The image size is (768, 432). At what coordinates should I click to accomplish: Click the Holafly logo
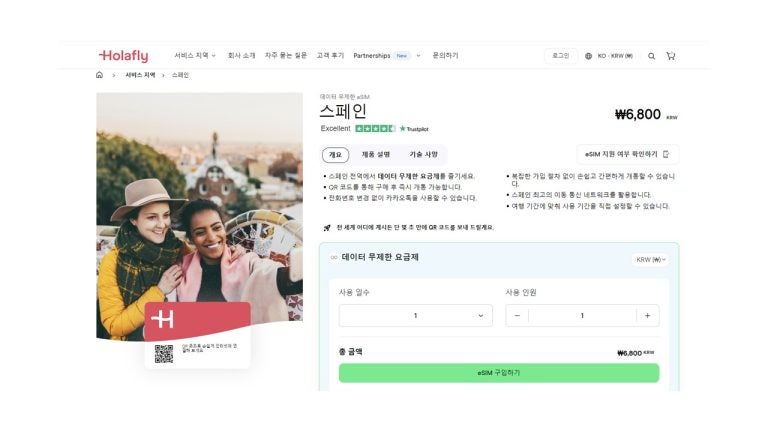point(123,56)
